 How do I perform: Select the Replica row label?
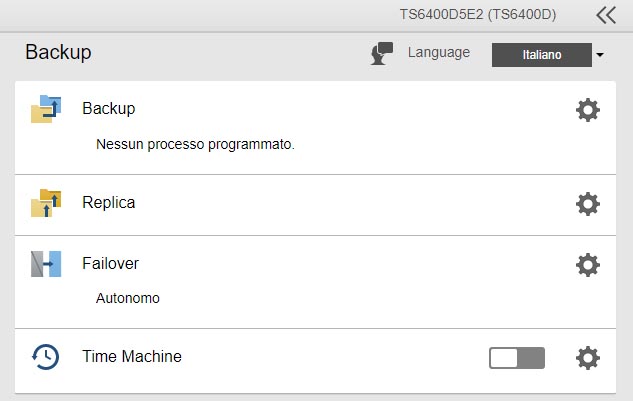(108, 202)
